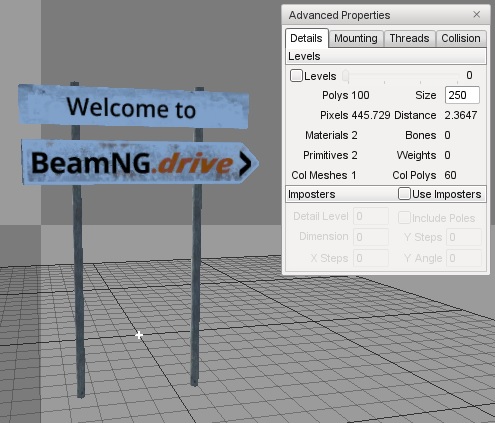Click the Levels section header

click(x=386, y=56)
